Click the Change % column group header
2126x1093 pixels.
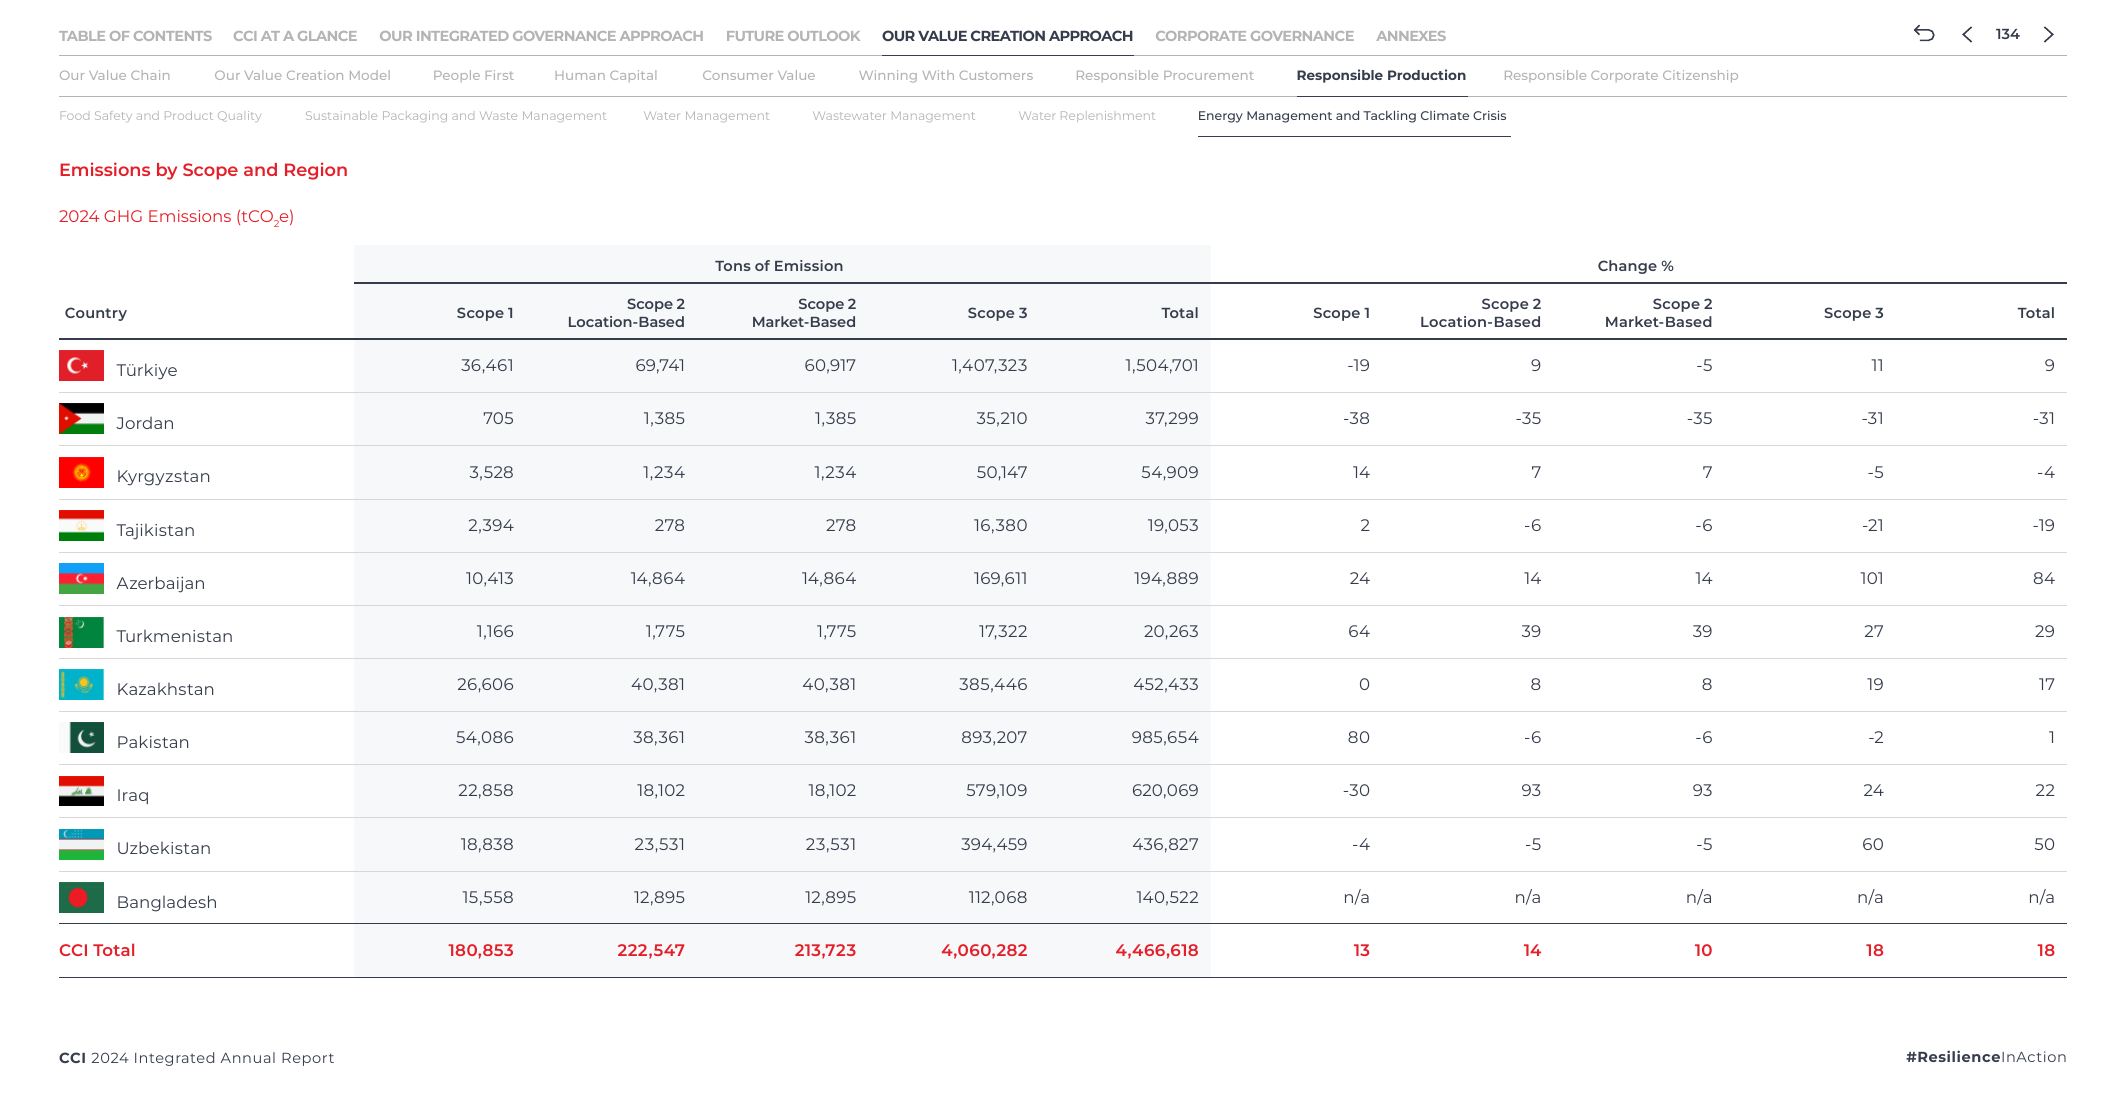(1635, 266)
